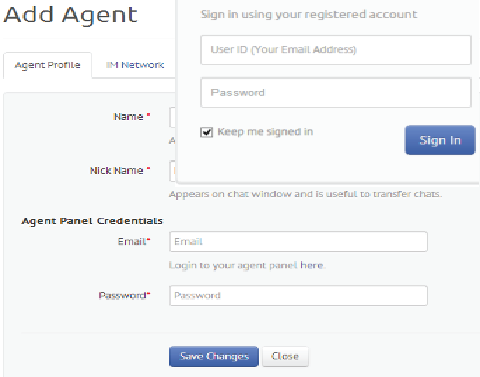This screenshot has height=377, width=480.
Task: Click the Save Changes button
Action: pyautogui.click(x=214, y=356)
